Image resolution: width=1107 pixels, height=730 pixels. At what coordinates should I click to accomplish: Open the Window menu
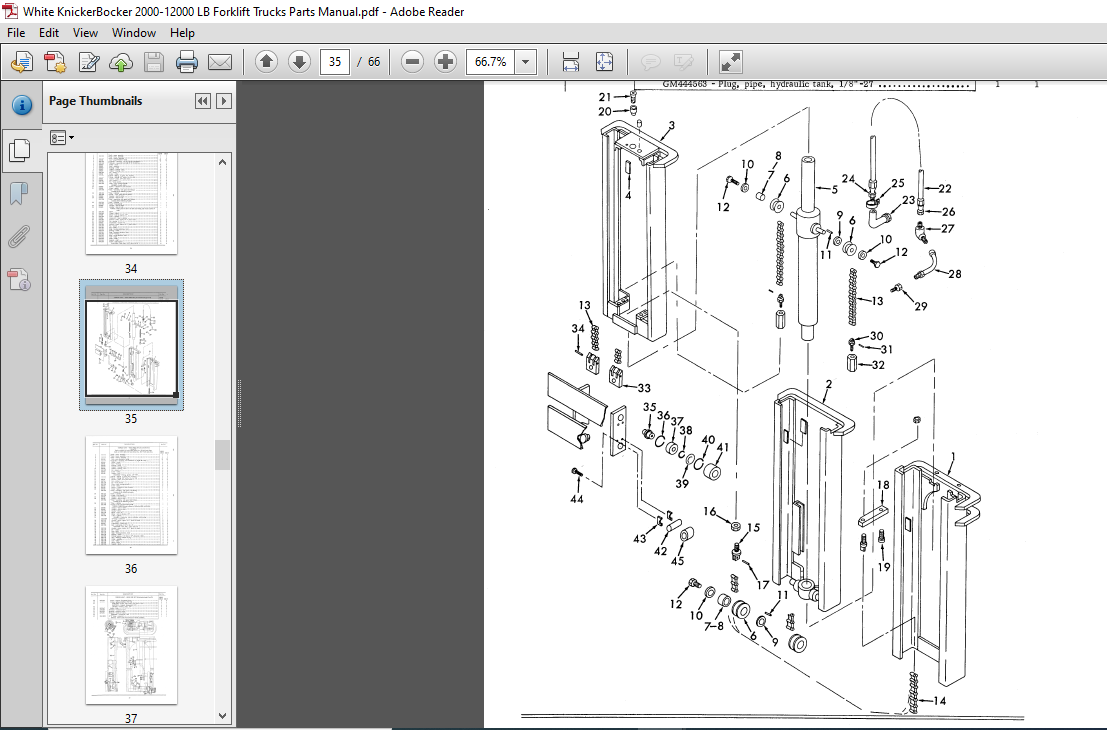coord(133,32)
